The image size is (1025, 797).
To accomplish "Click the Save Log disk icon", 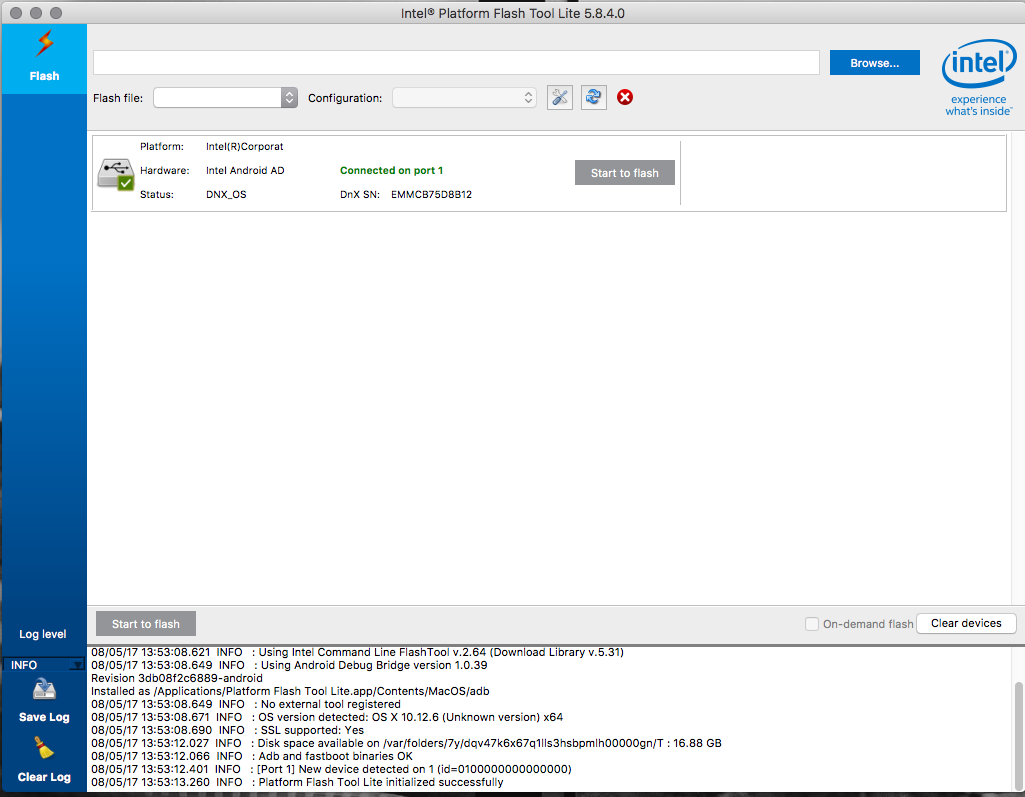I will click(43, 689).
